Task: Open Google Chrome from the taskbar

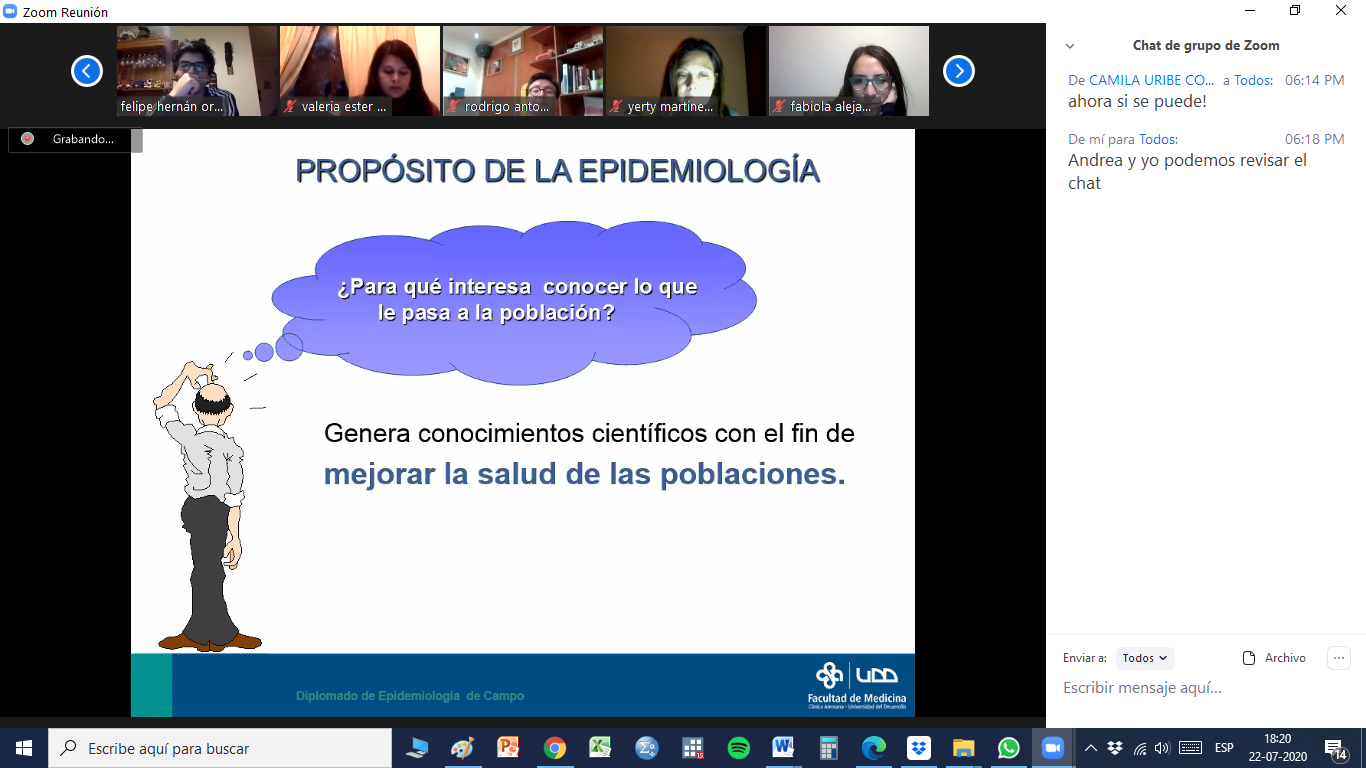Action: tap(555, 748)
